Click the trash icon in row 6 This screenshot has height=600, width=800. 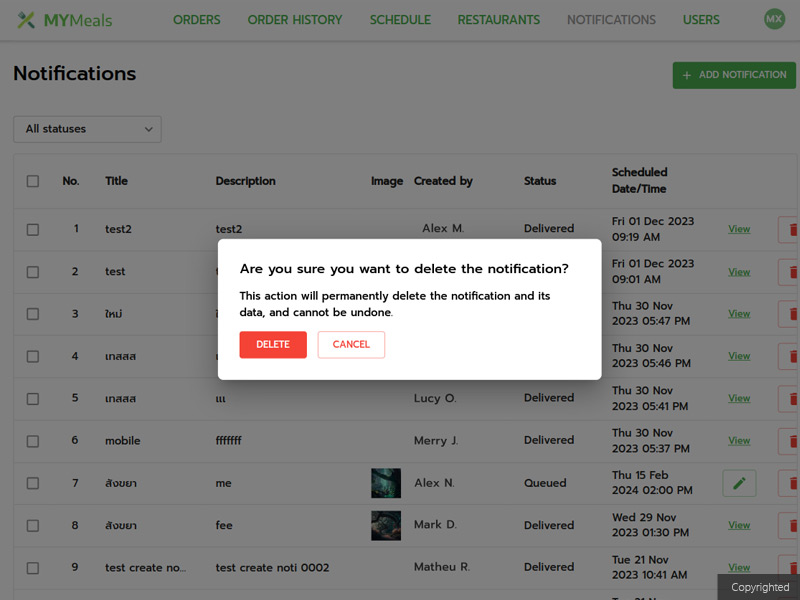point(792,440)
